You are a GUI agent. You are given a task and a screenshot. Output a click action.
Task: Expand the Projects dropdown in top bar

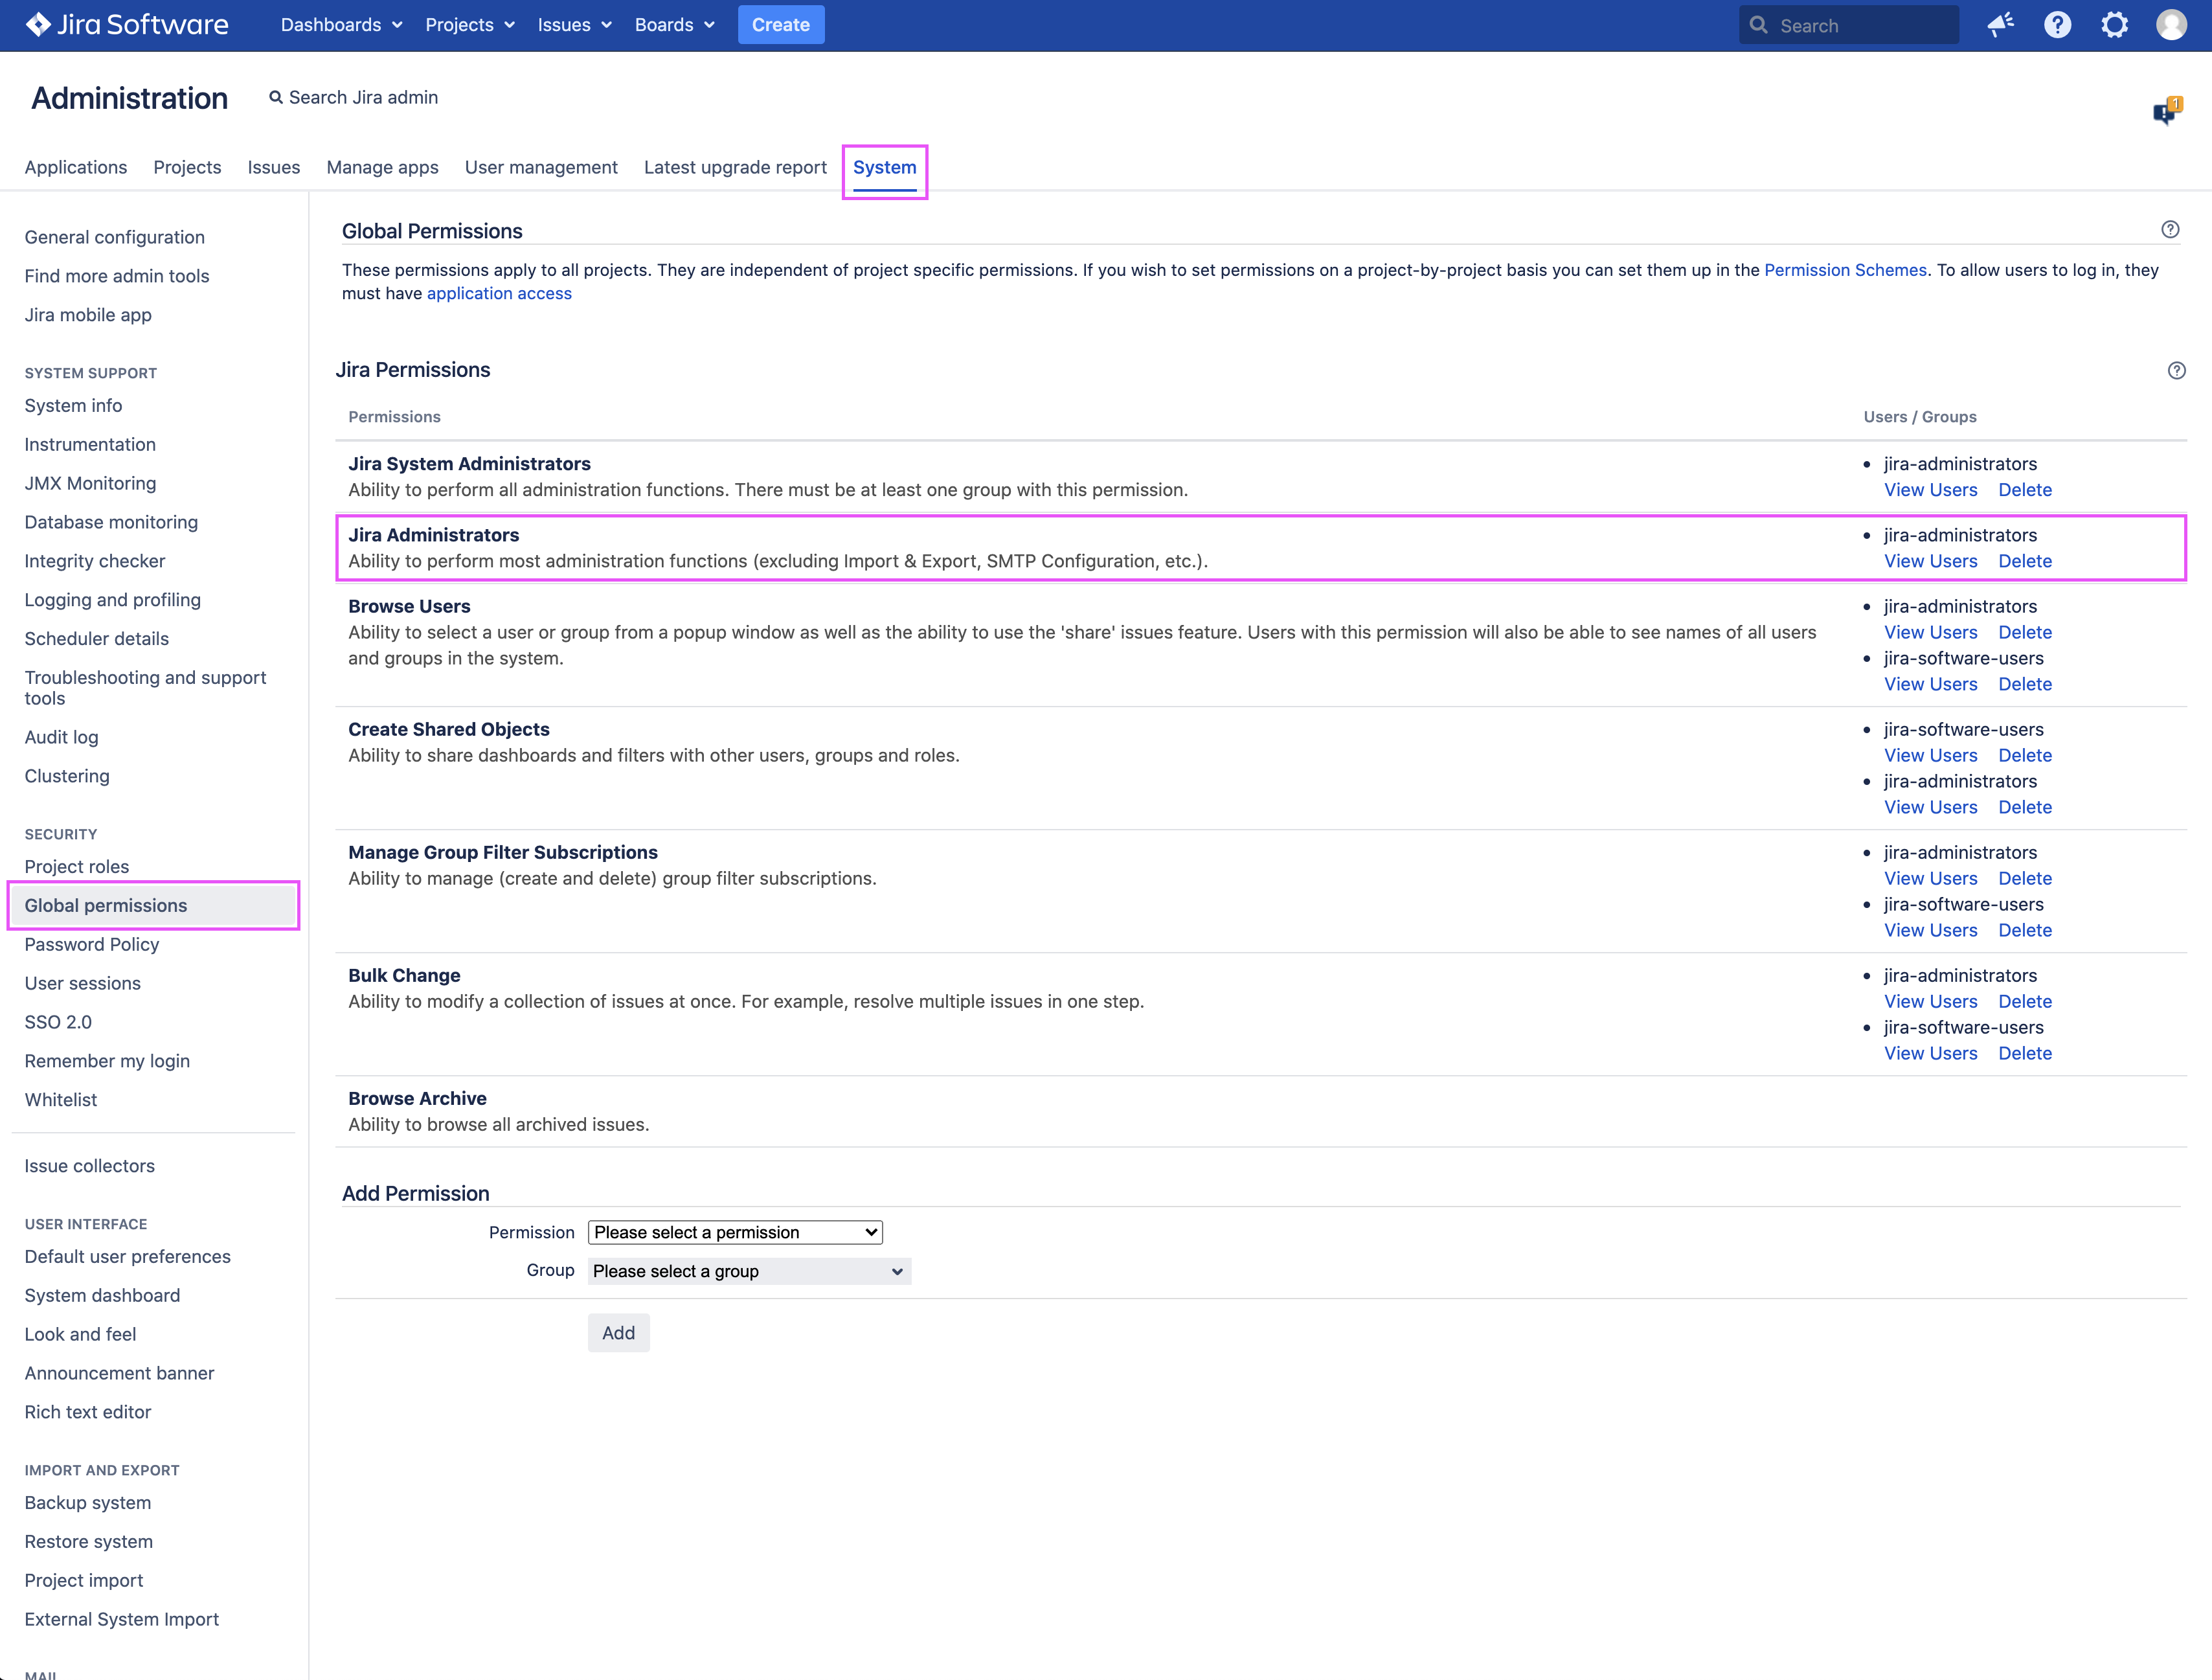click(x=470, y=25)
